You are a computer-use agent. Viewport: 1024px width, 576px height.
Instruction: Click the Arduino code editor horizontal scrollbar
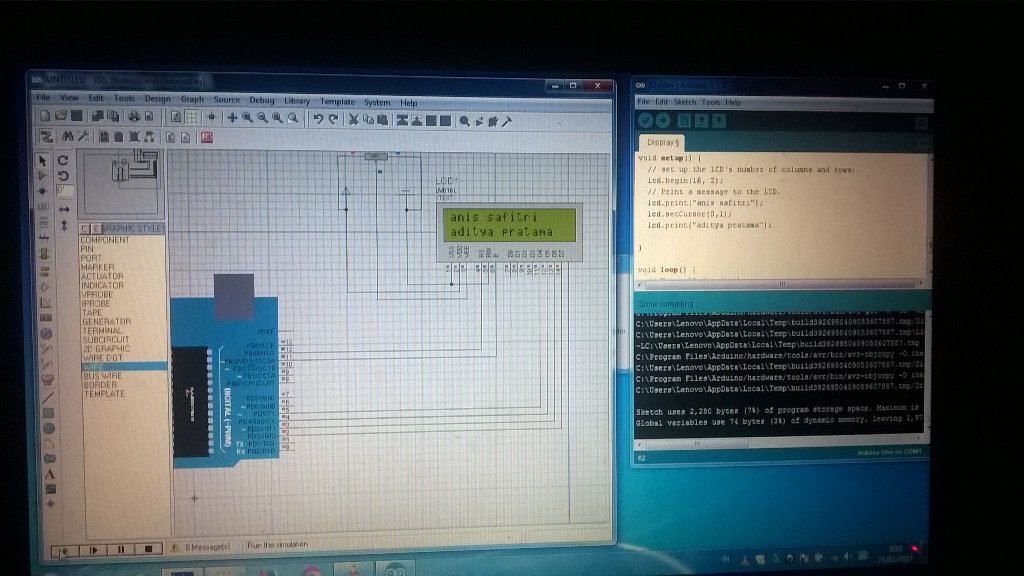[780, 283]
